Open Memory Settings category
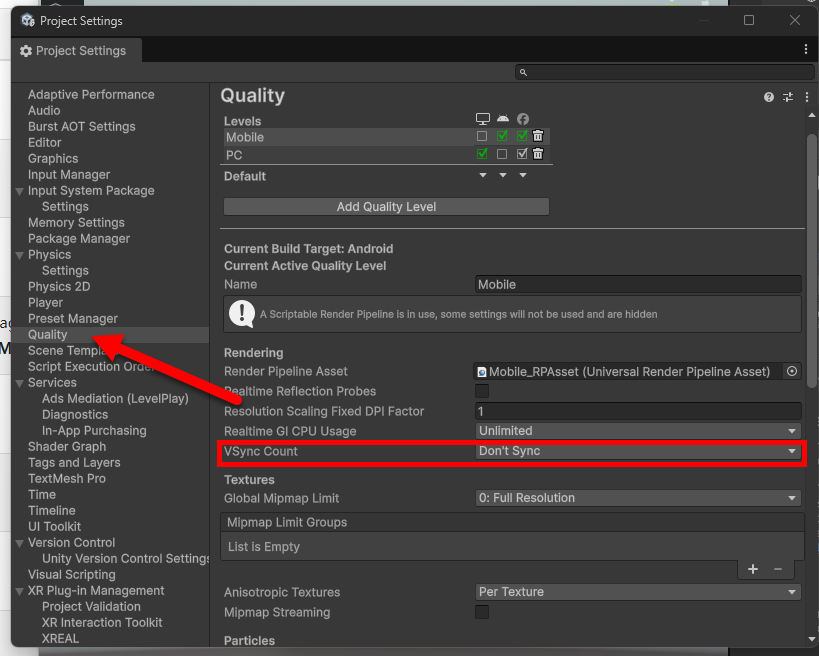 tap(76, 222)
